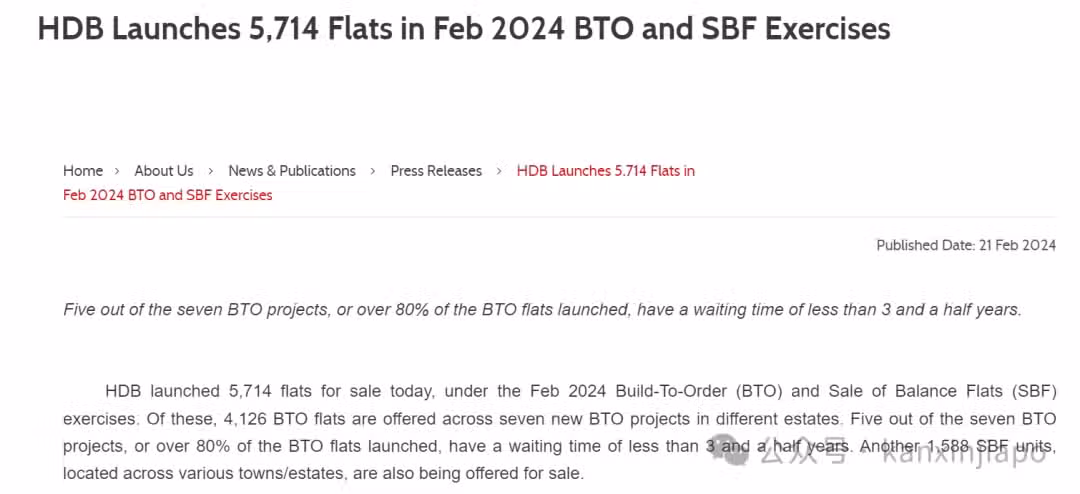Click the chevron following About Us breadcrumb
The height and width of the screenshot is (494, 1080).
(211, 171)
